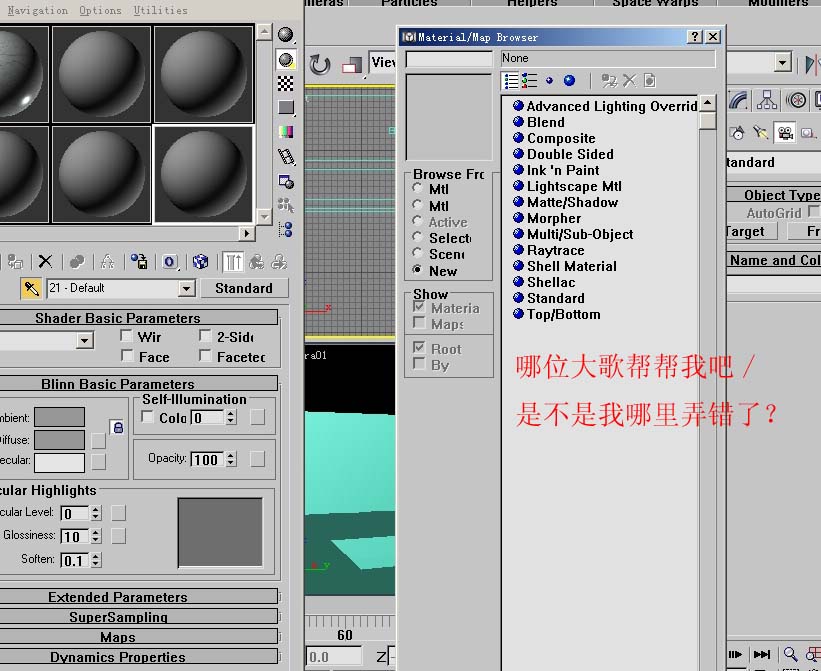Image resolution: width=821 pixels, height=671 pixels.
Task: Open the Sample Type sphere flyout
Action: coord(286,35)
